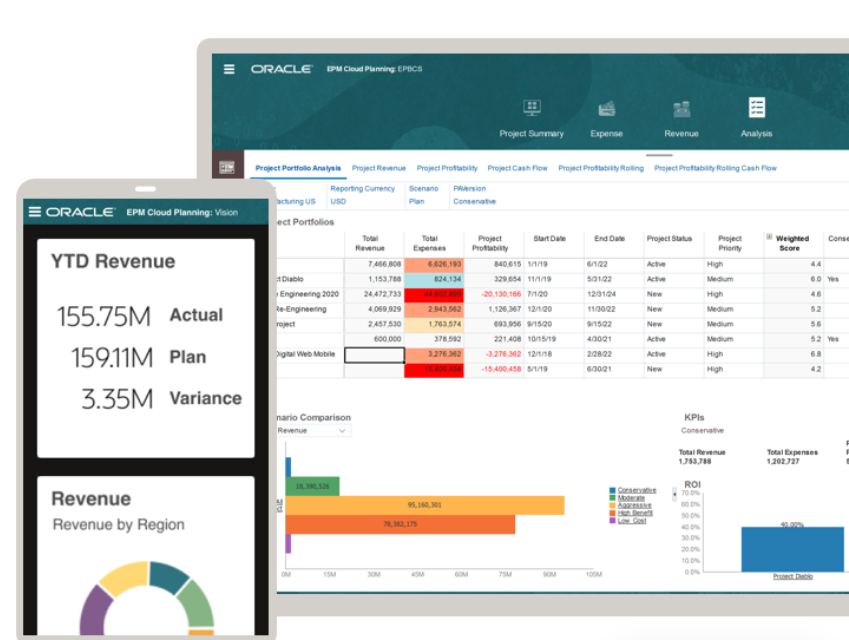Click the Expense card icon
This screenshot has height=640, width=849.
pos(606,109)
